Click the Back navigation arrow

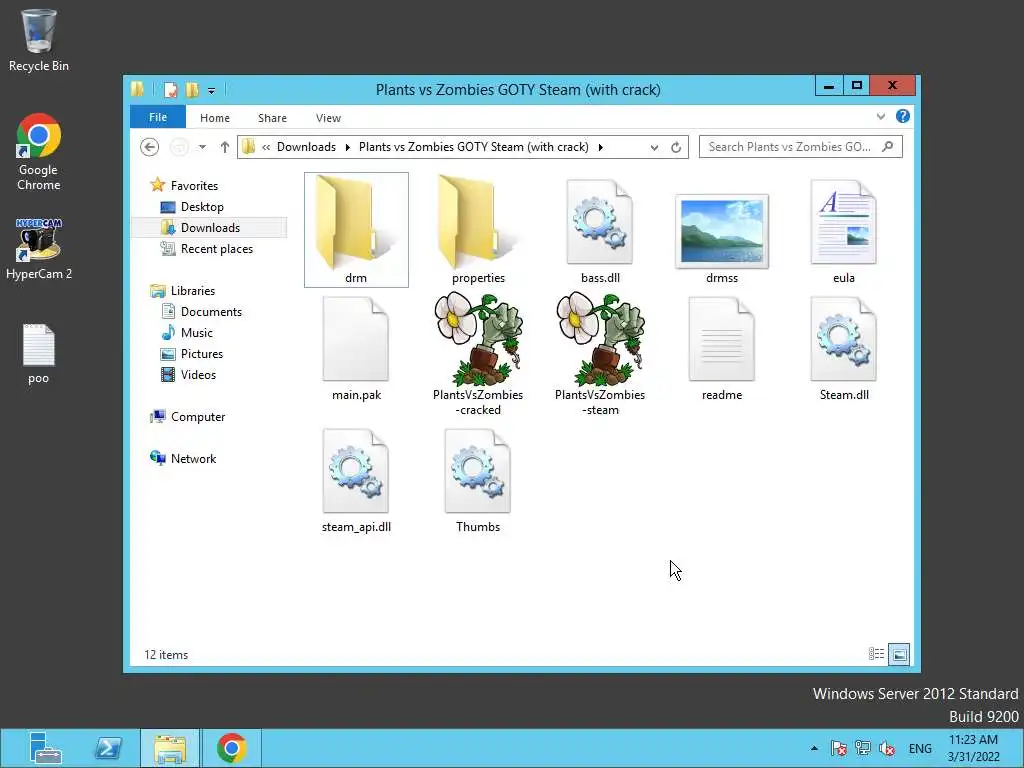coord(150,147)
